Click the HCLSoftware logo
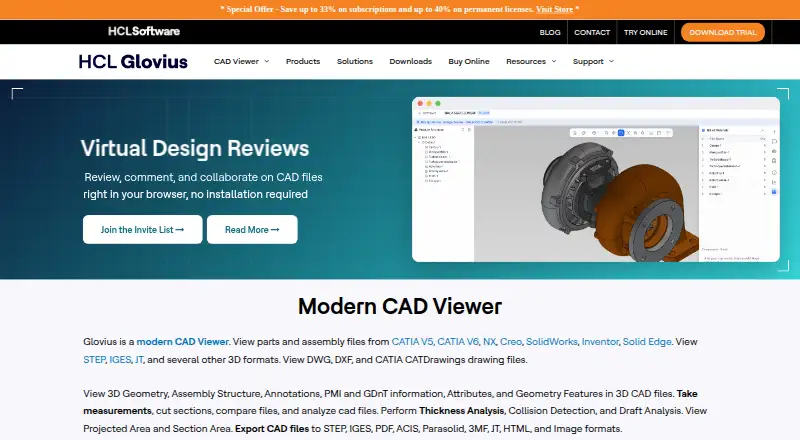The width and height of the screenshot is (800, 440). pos(144,31)
